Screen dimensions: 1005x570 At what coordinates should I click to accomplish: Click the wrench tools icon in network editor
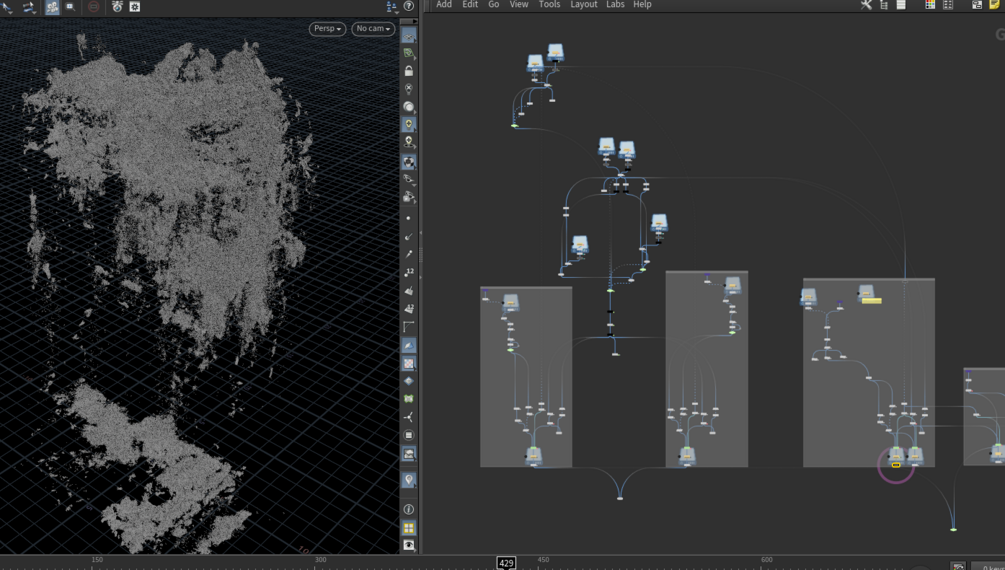(866, 5)
